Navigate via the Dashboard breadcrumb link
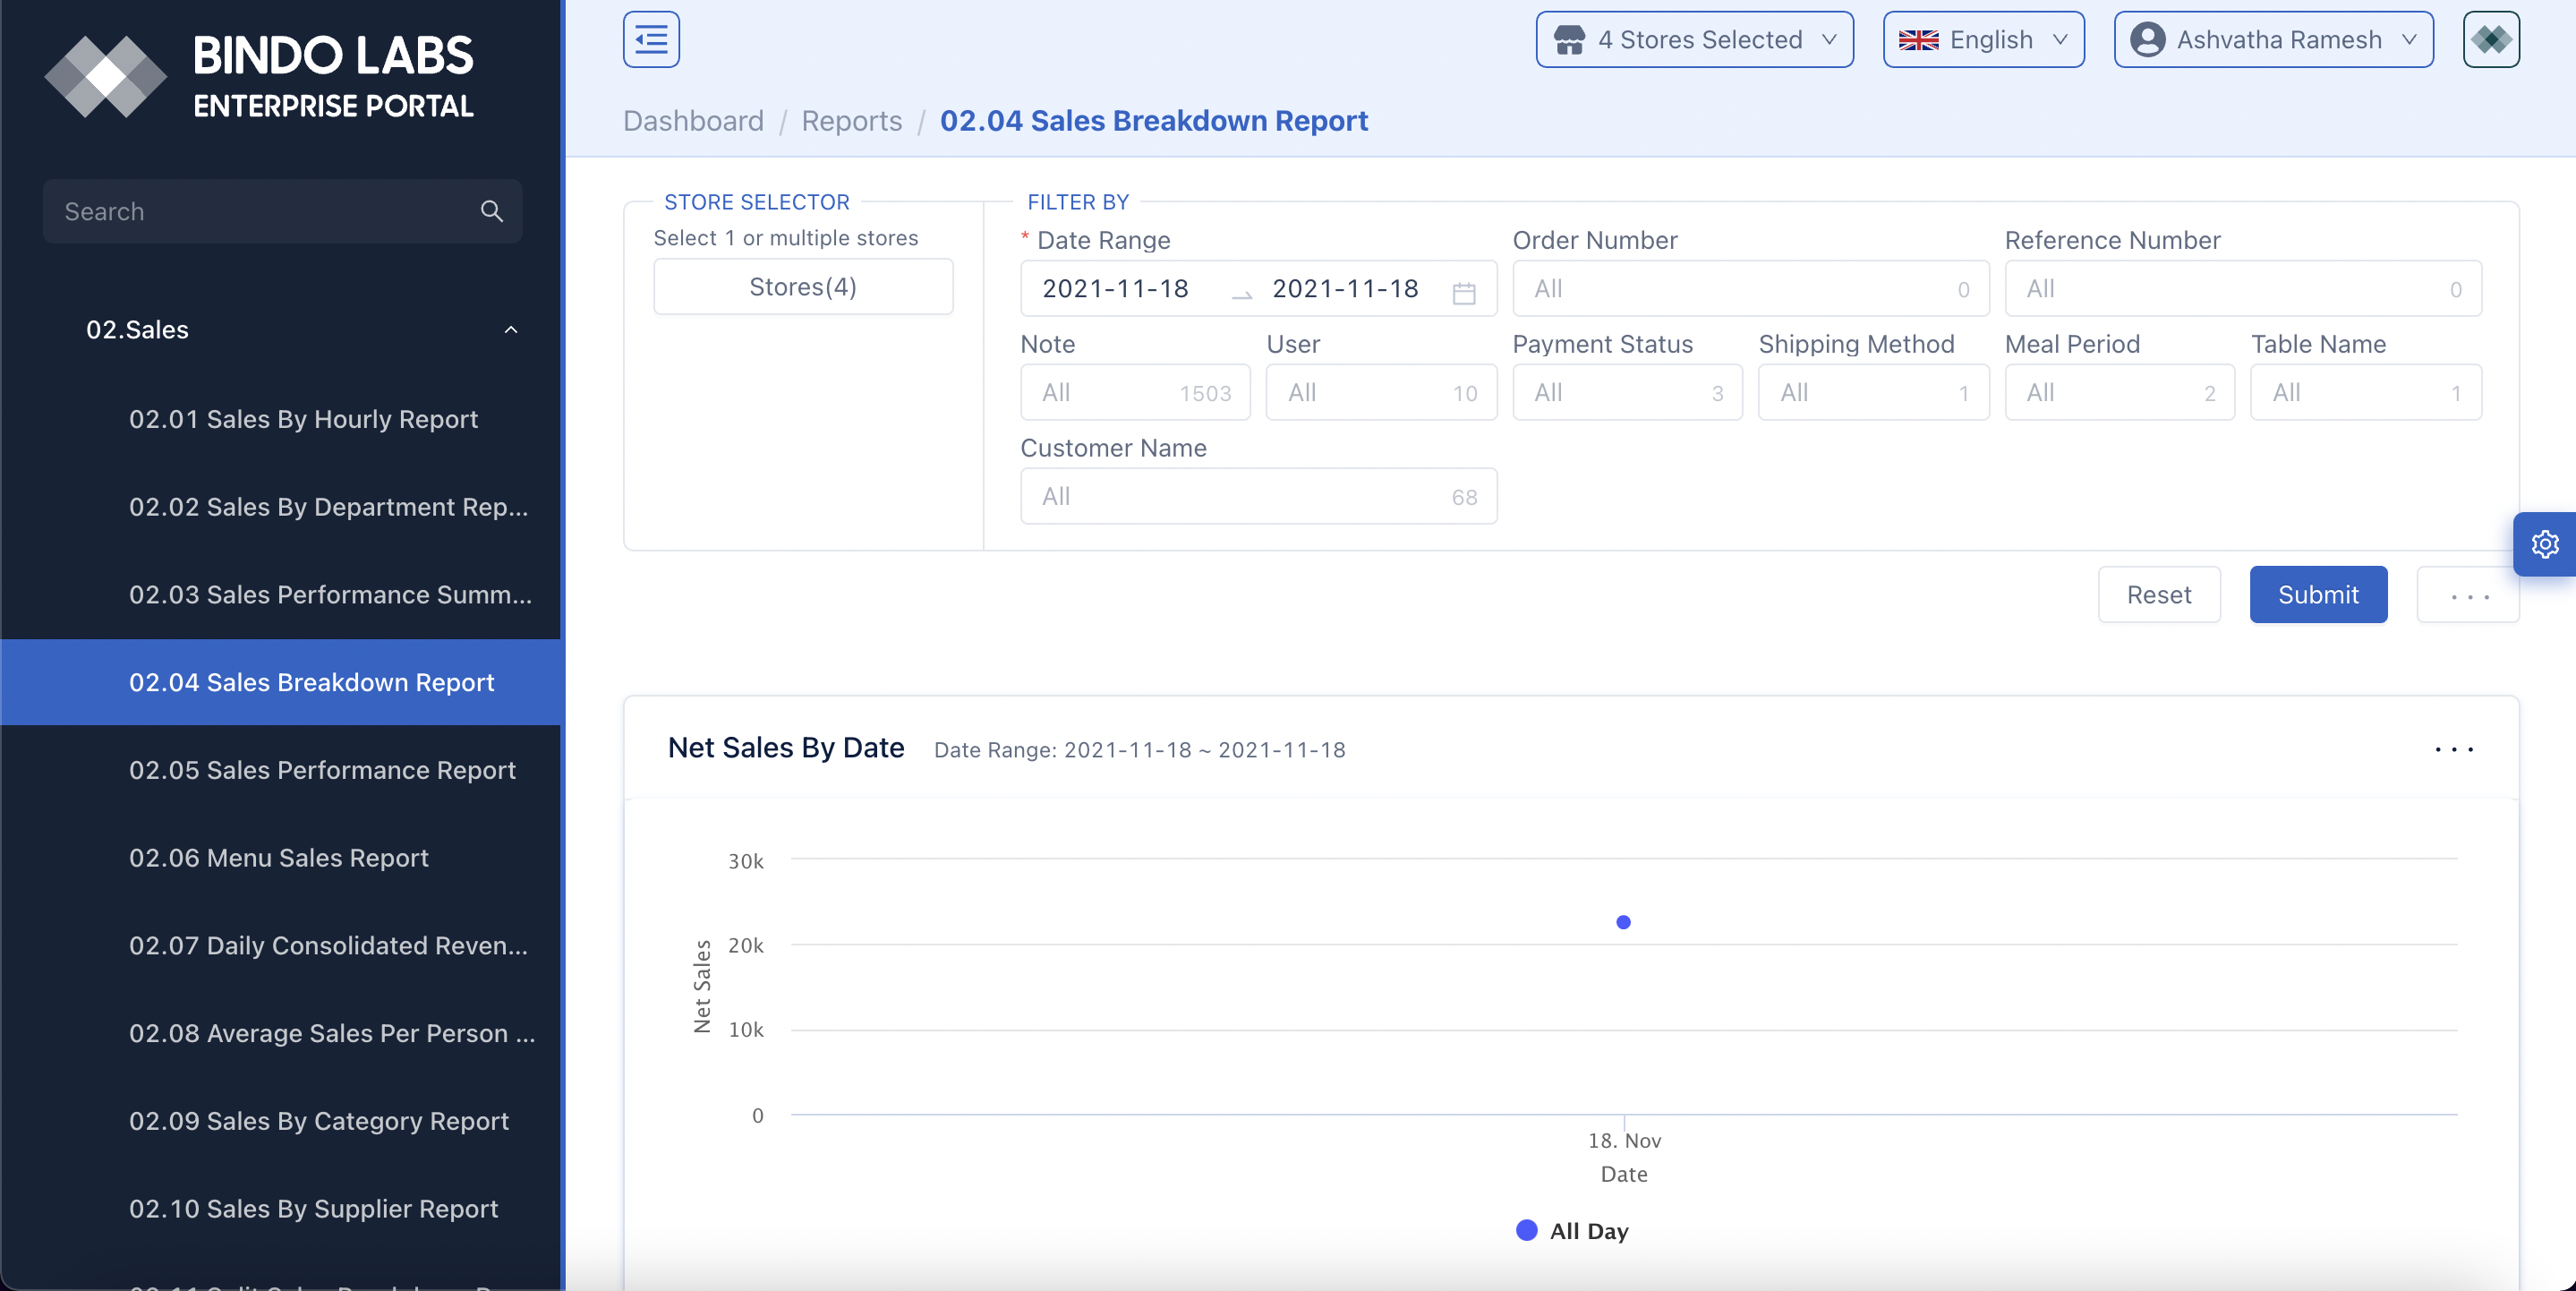The height and width of the screenshot is (1291, 2576). [x=693, y=120]
